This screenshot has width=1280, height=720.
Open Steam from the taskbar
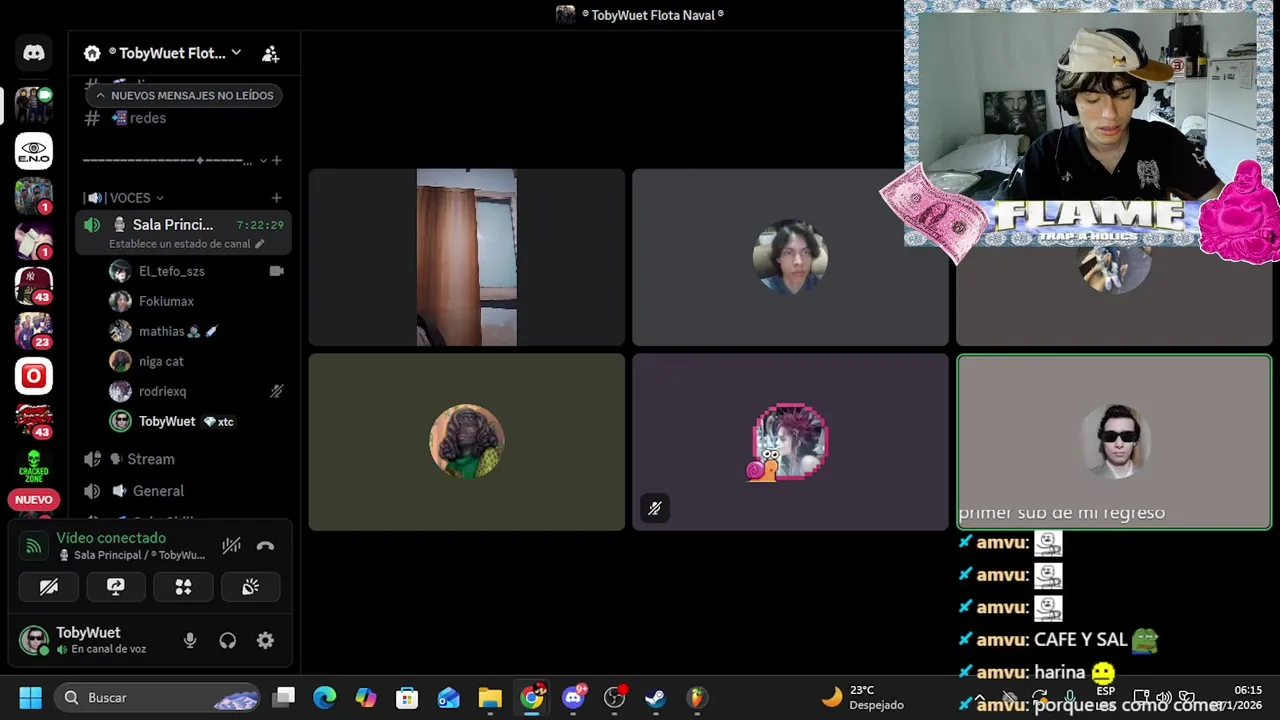pyautogui.click(x=655, y=697)
